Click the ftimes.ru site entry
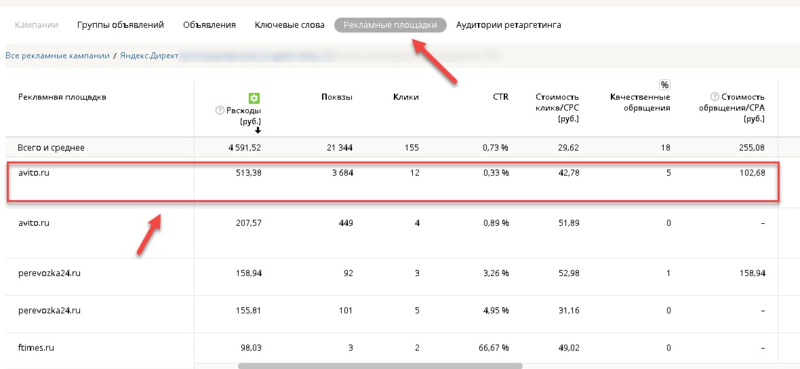800x369 pixels. click(x=36, y=348)
